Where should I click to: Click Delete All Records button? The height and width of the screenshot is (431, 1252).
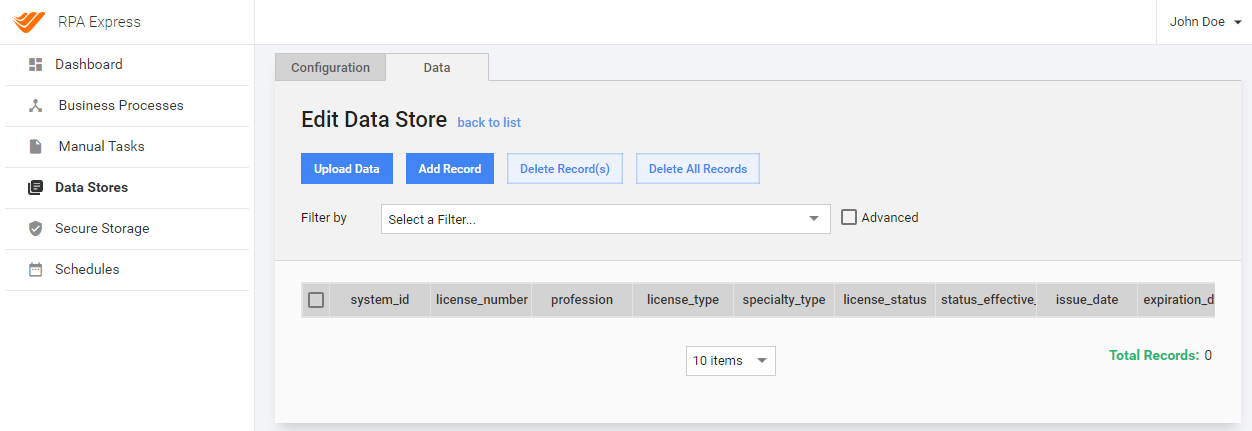[698, 169]
